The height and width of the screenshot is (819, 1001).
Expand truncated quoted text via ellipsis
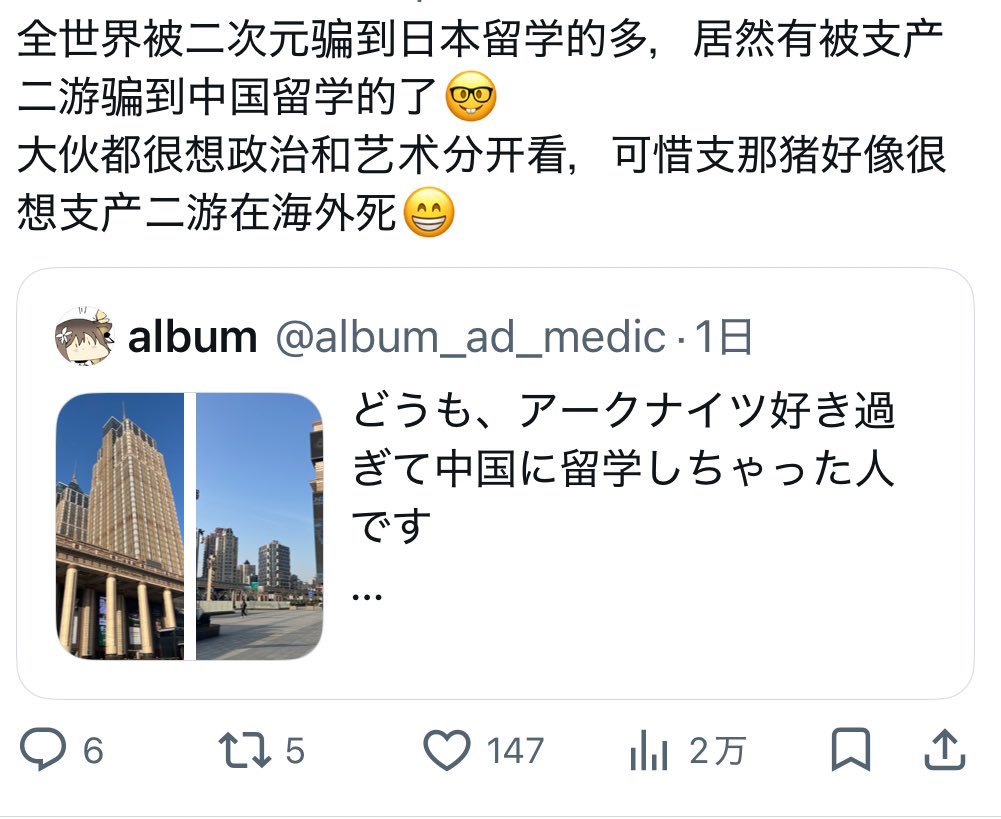[x=367, y=597]
